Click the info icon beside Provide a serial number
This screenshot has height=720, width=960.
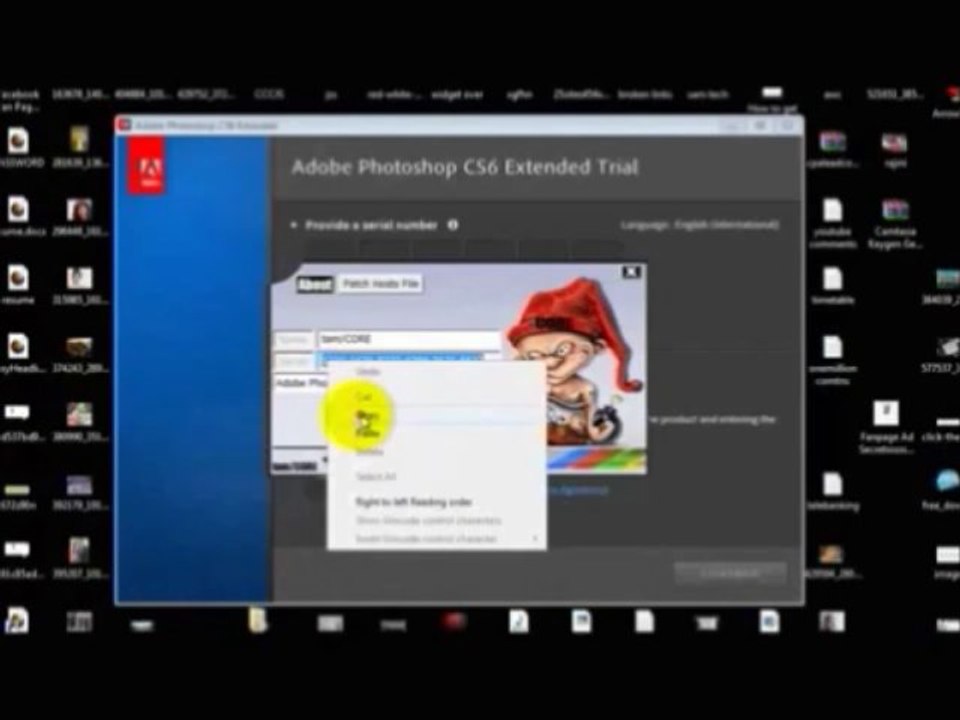[x=452, y=225]
